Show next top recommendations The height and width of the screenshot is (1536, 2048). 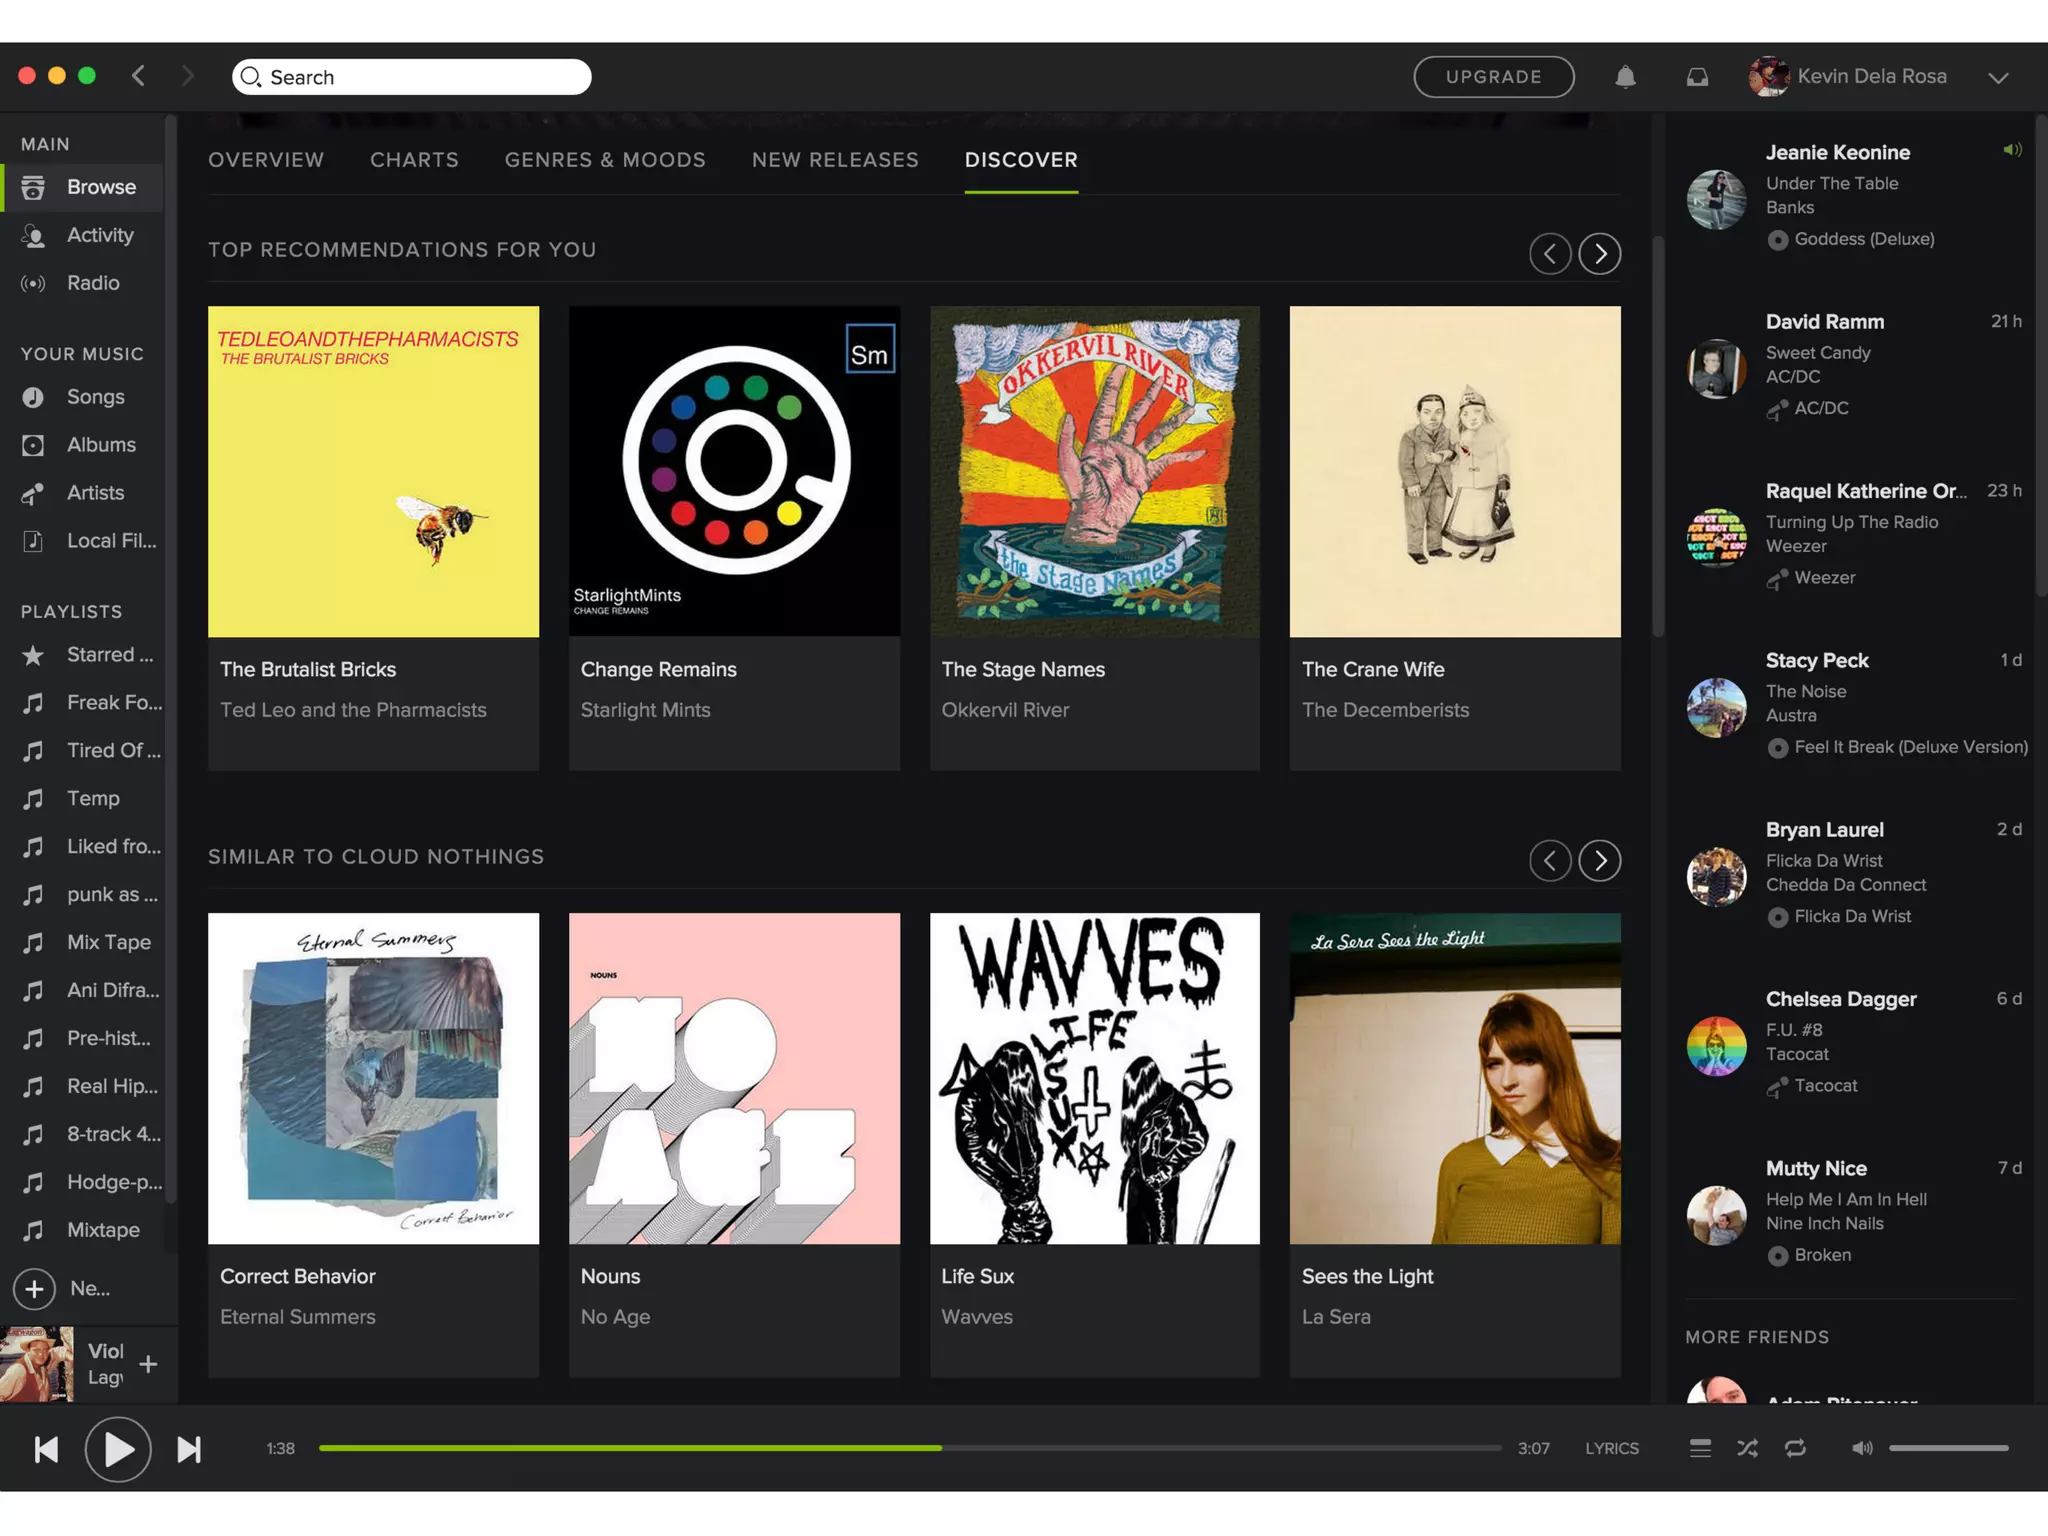tap(1600, 254)
